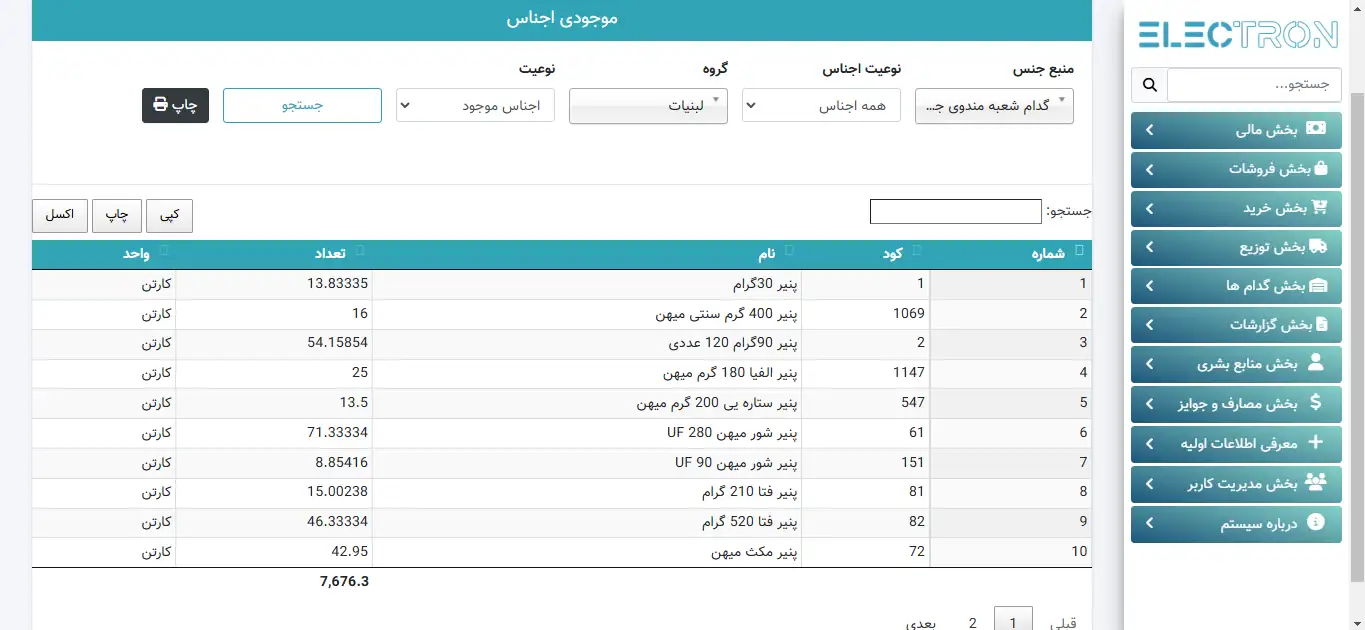Click the money icon of بخش مالی
The width and height of the screenshot is (1365, 630).
pyautogui.click(x=1317, y=129)
